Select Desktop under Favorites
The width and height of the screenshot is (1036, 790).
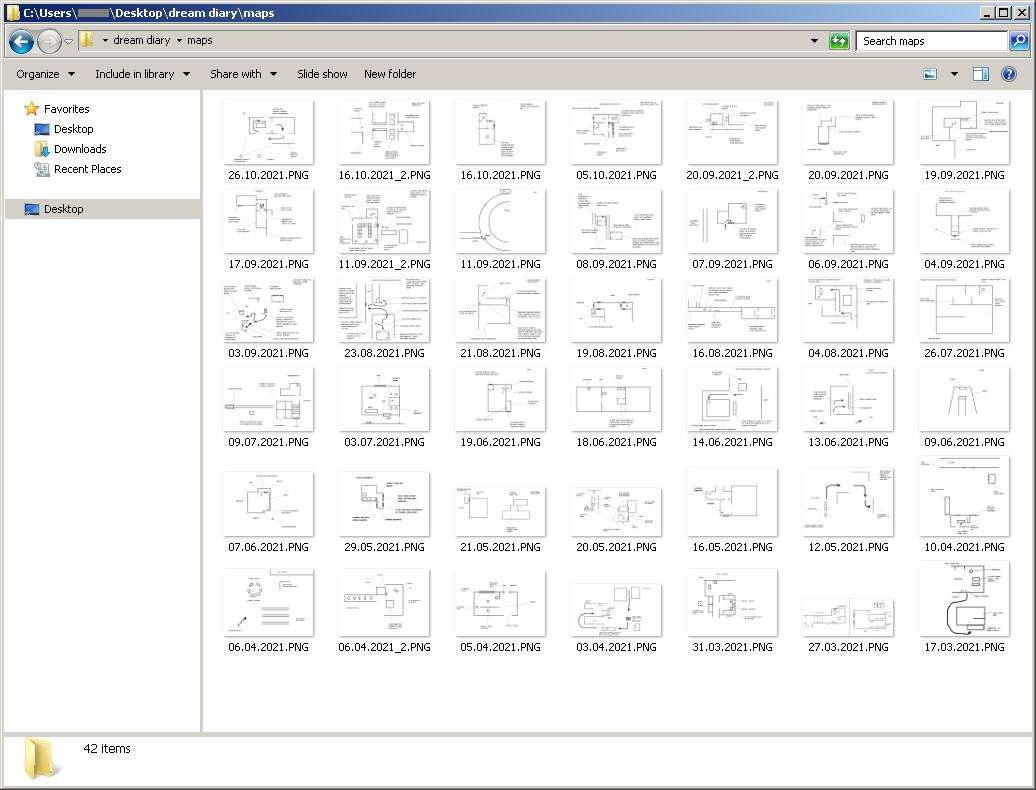click(73, 129)
